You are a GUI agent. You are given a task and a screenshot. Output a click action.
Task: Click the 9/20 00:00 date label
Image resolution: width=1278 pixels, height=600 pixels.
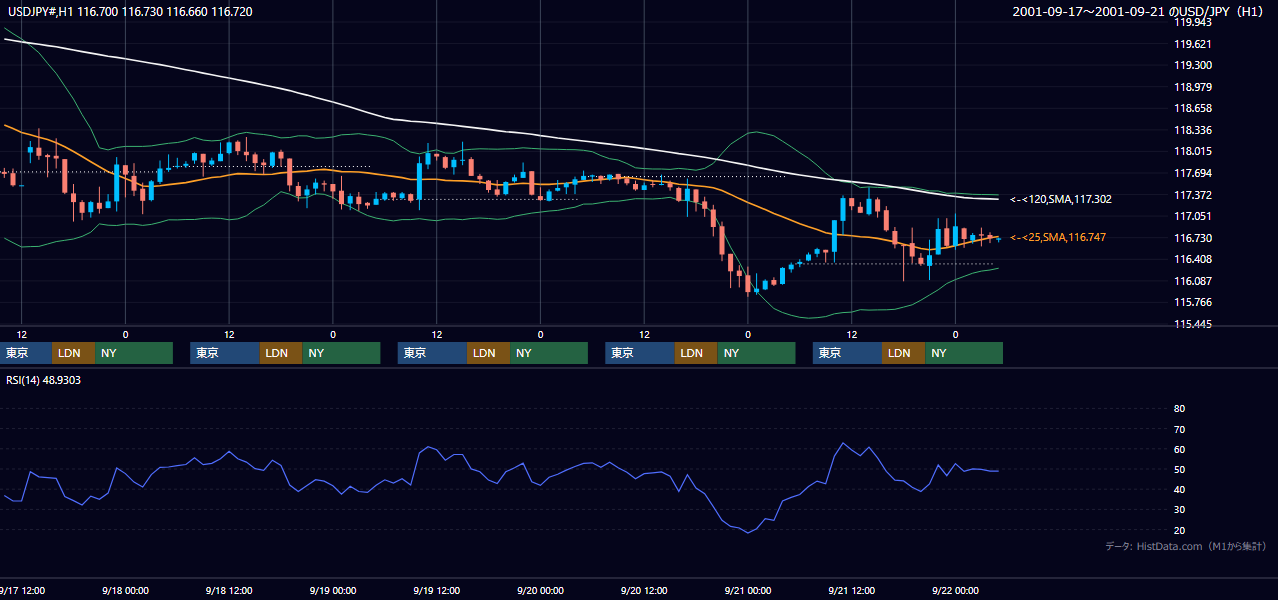tap(540, 591)
